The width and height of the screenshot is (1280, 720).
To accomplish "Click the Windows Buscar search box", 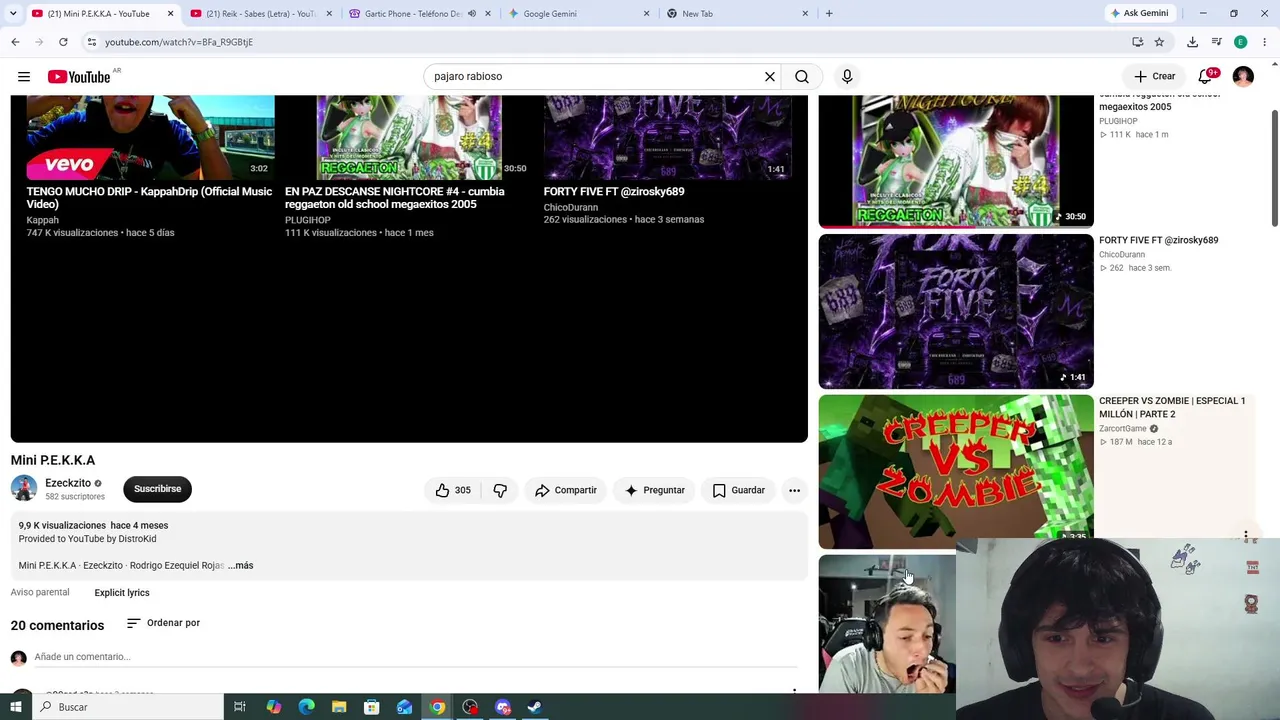I will pyautogui.click(x=127, y=707).
